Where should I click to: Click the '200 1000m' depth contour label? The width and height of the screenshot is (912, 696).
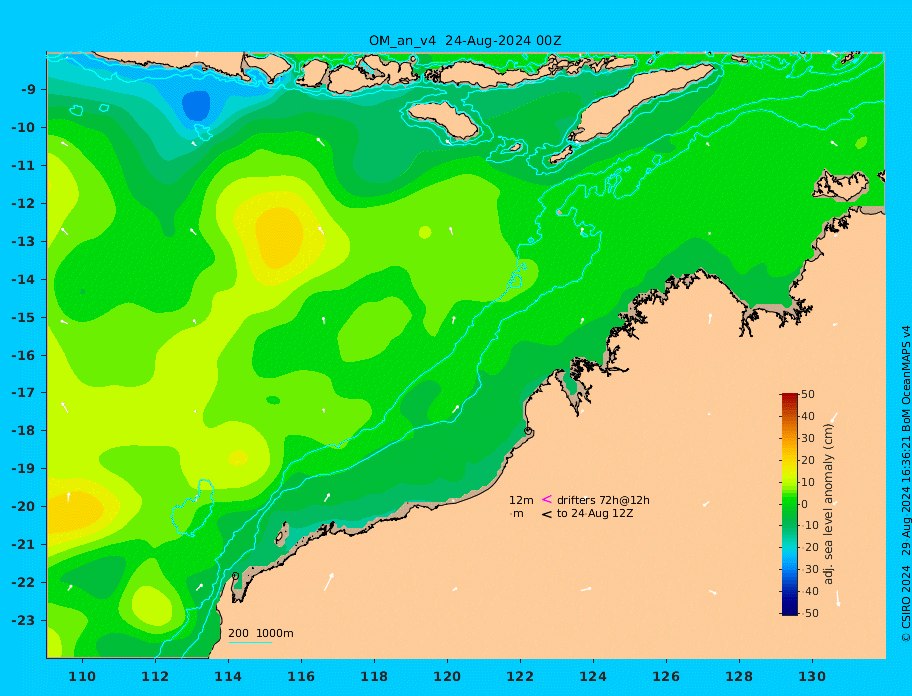pyautogui.click(x=261, y=633)
